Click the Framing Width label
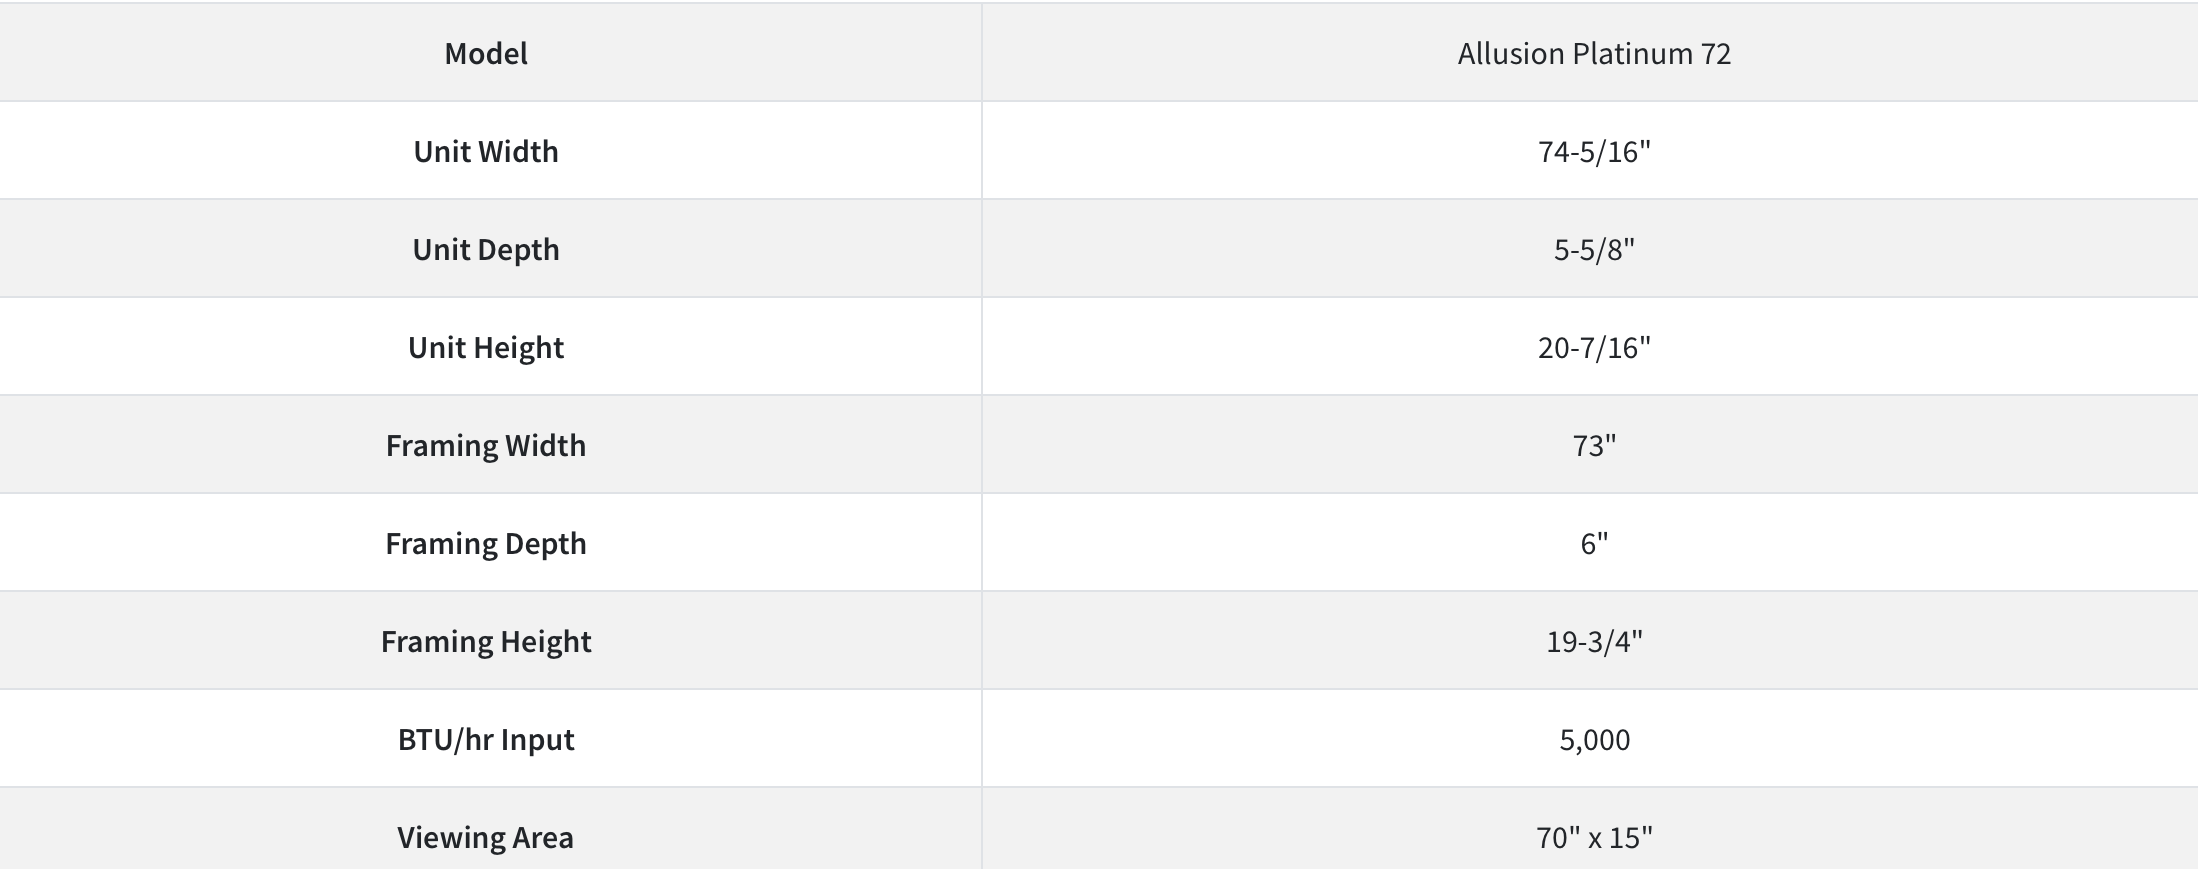The image size is (2198, 869). [x=486, y=445]
